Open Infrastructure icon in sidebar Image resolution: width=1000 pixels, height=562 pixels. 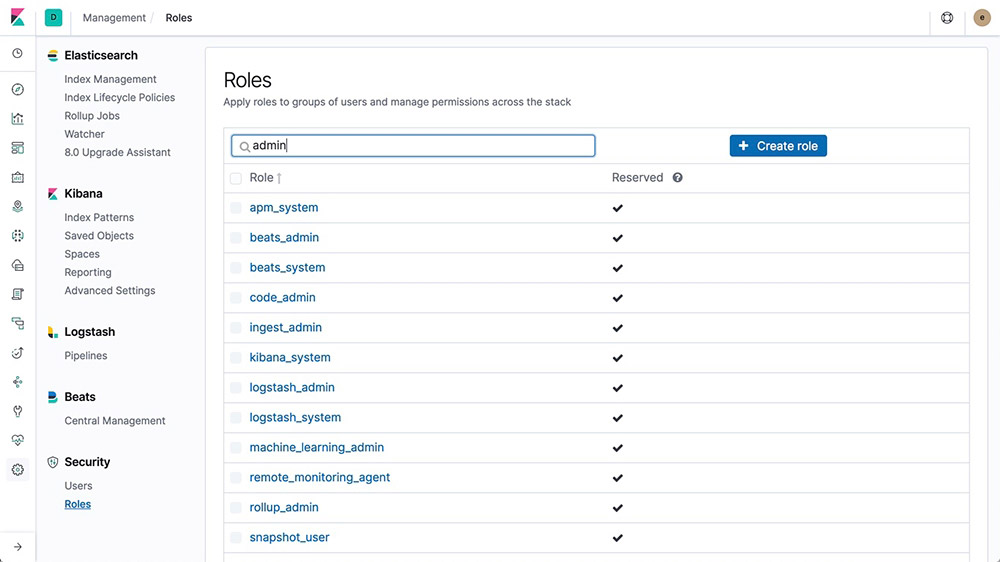(18, 265)
